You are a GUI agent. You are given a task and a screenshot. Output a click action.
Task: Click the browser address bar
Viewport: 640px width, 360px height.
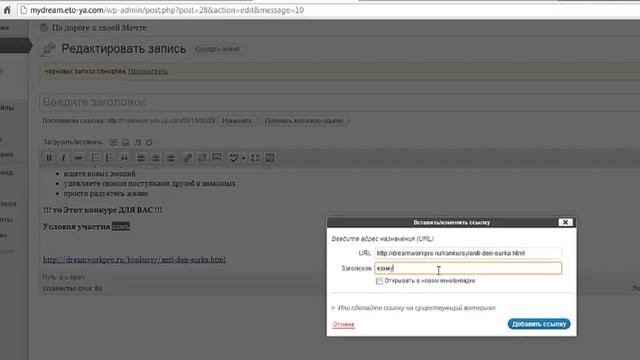(327, 10)
